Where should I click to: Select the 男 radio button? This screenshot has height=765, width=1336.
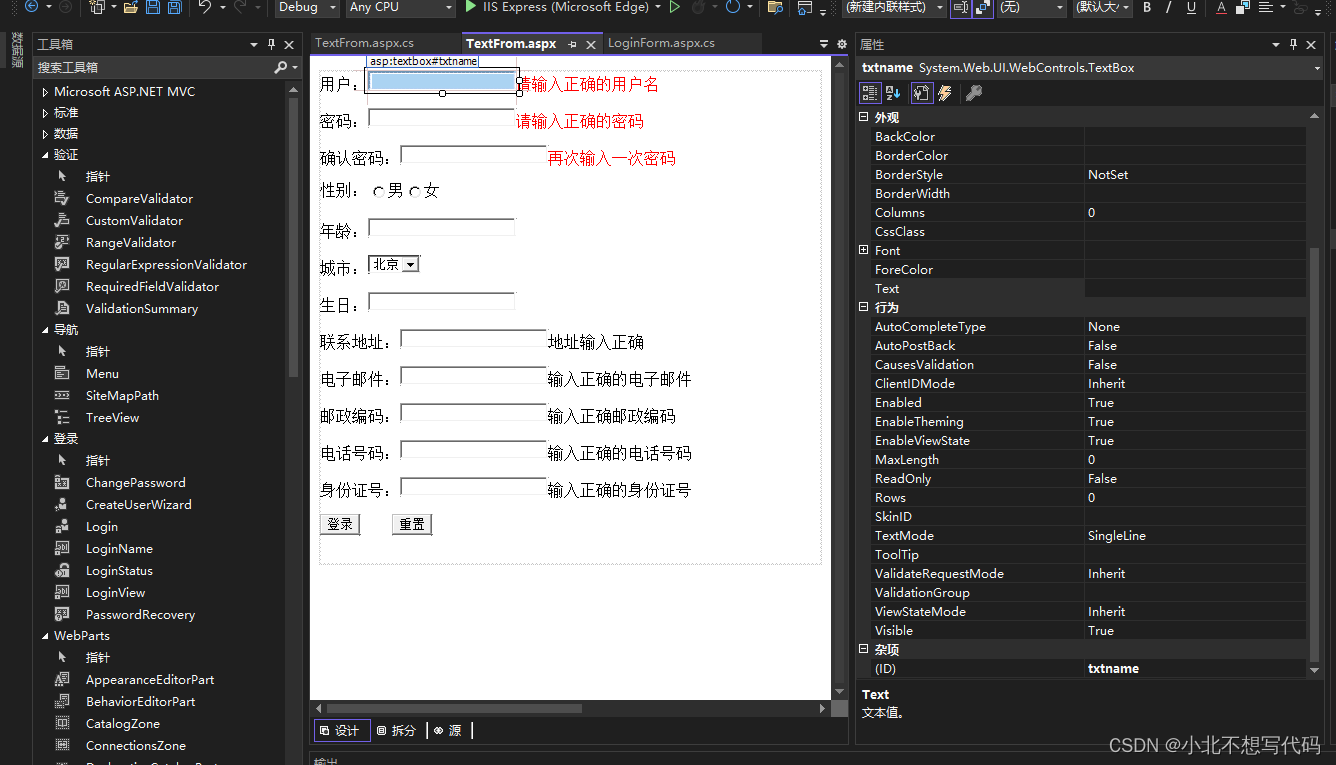click(380, 190)
